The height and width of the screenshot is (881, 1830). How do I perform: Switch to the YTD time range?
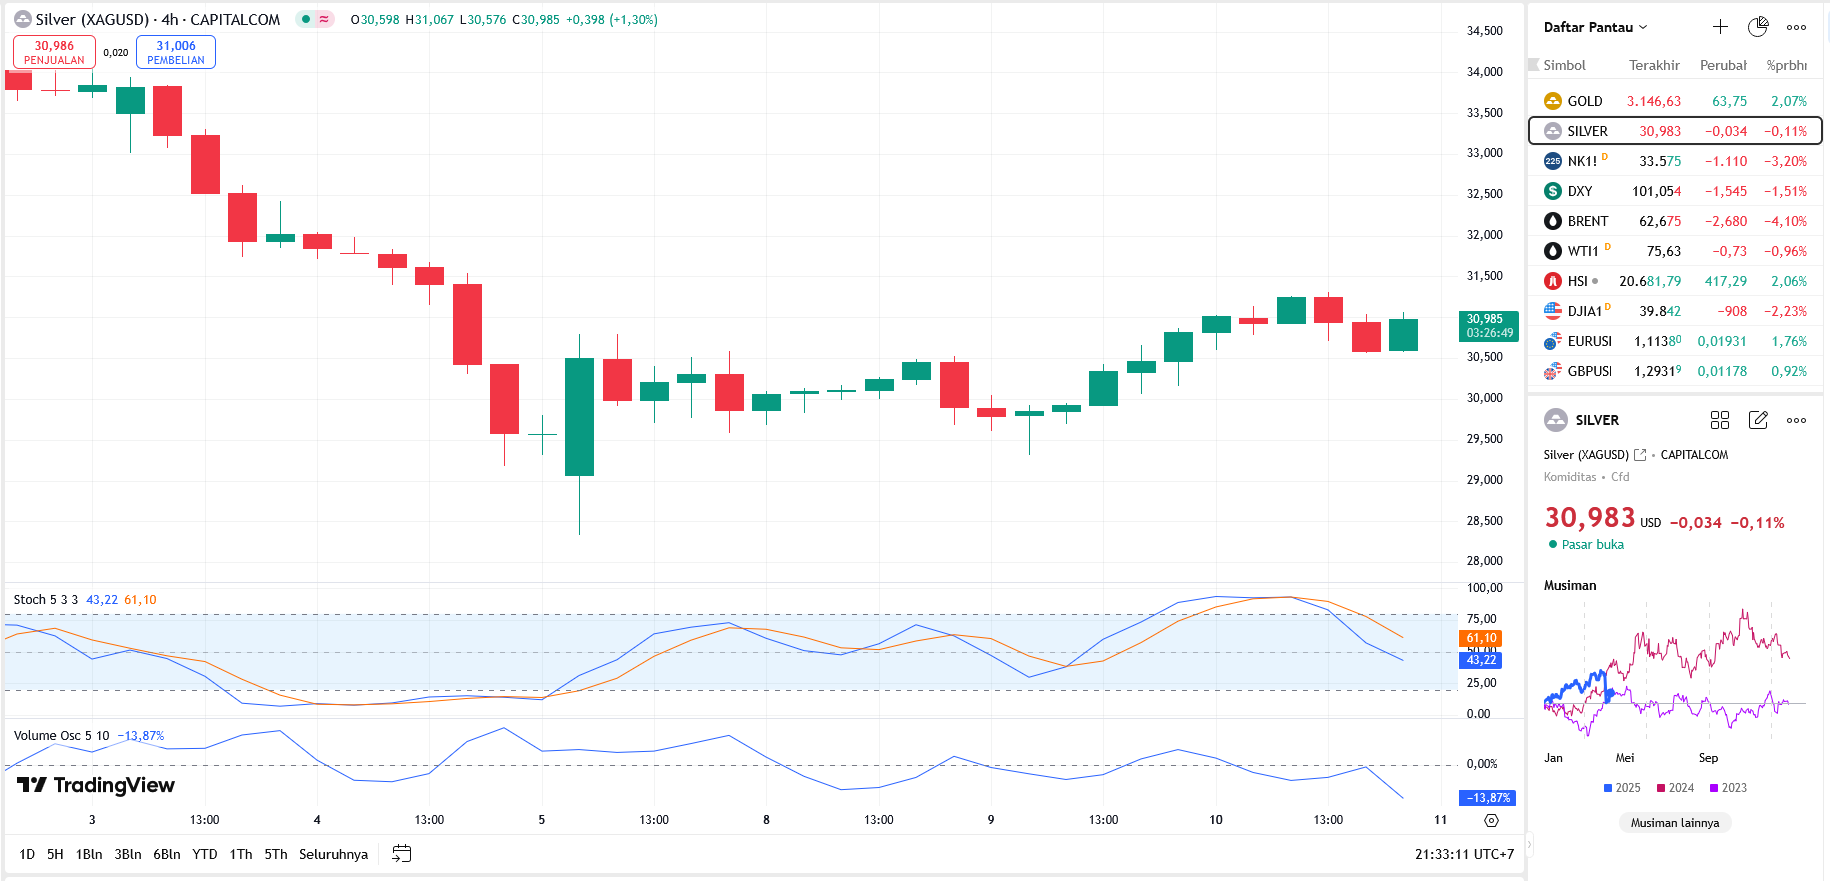[204, 854]
